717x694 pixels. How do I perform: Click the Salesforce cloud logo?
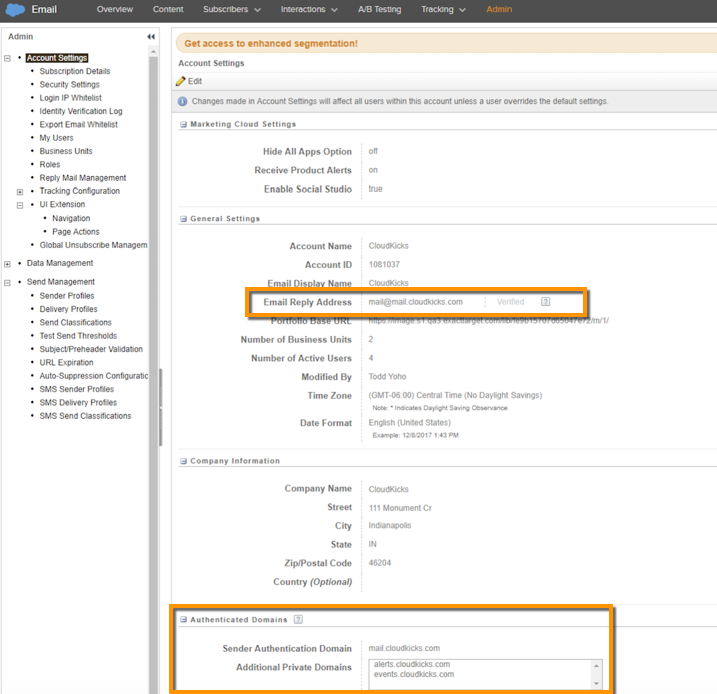point(15,9)
